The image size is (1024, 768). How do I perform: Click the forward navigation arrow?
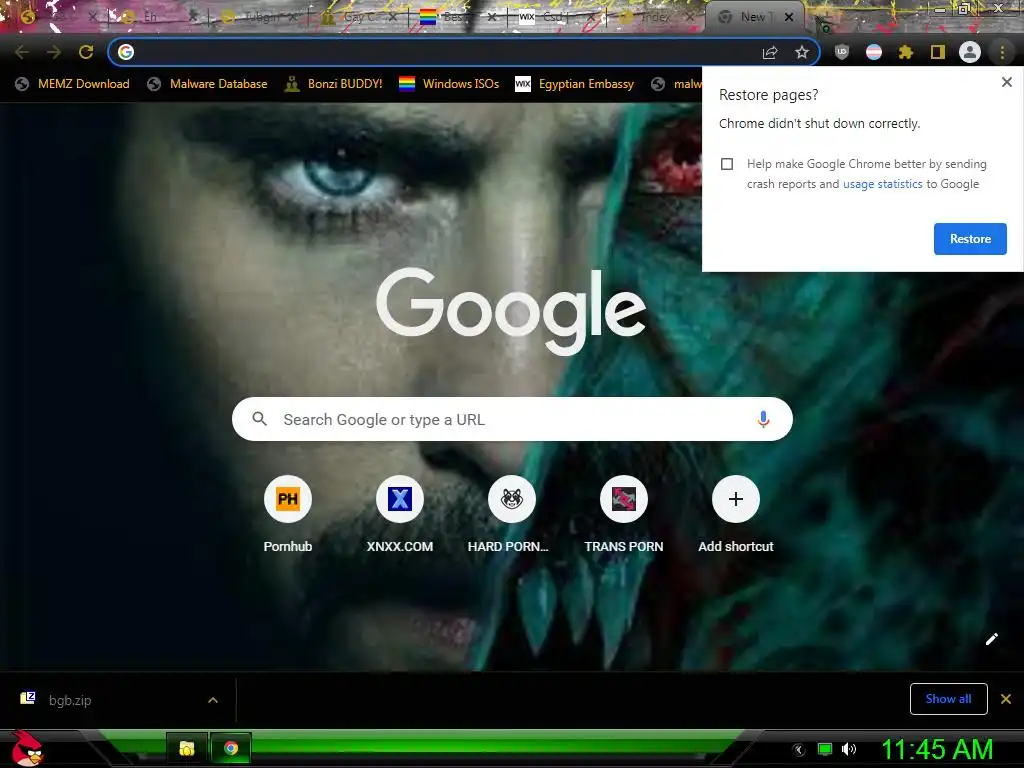tap(54, 52)
